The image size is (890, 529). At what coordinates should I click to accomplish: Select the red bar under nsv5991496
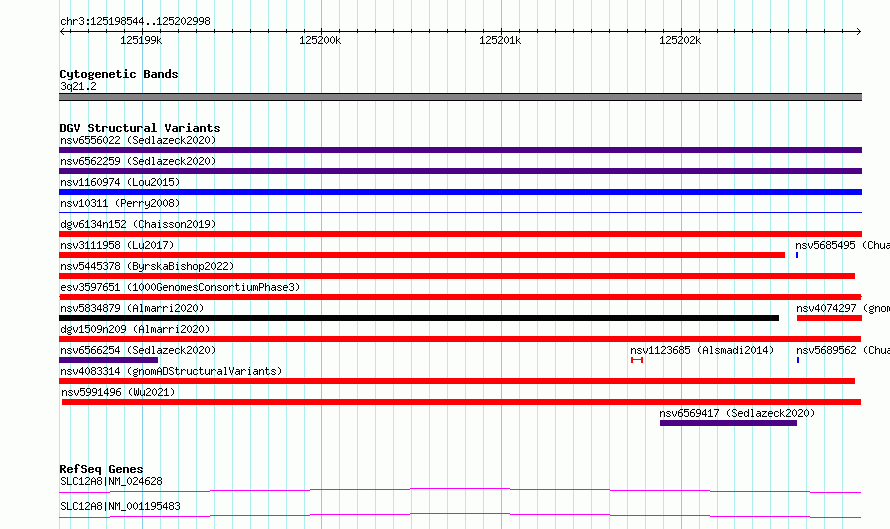(x=461, y=402)
